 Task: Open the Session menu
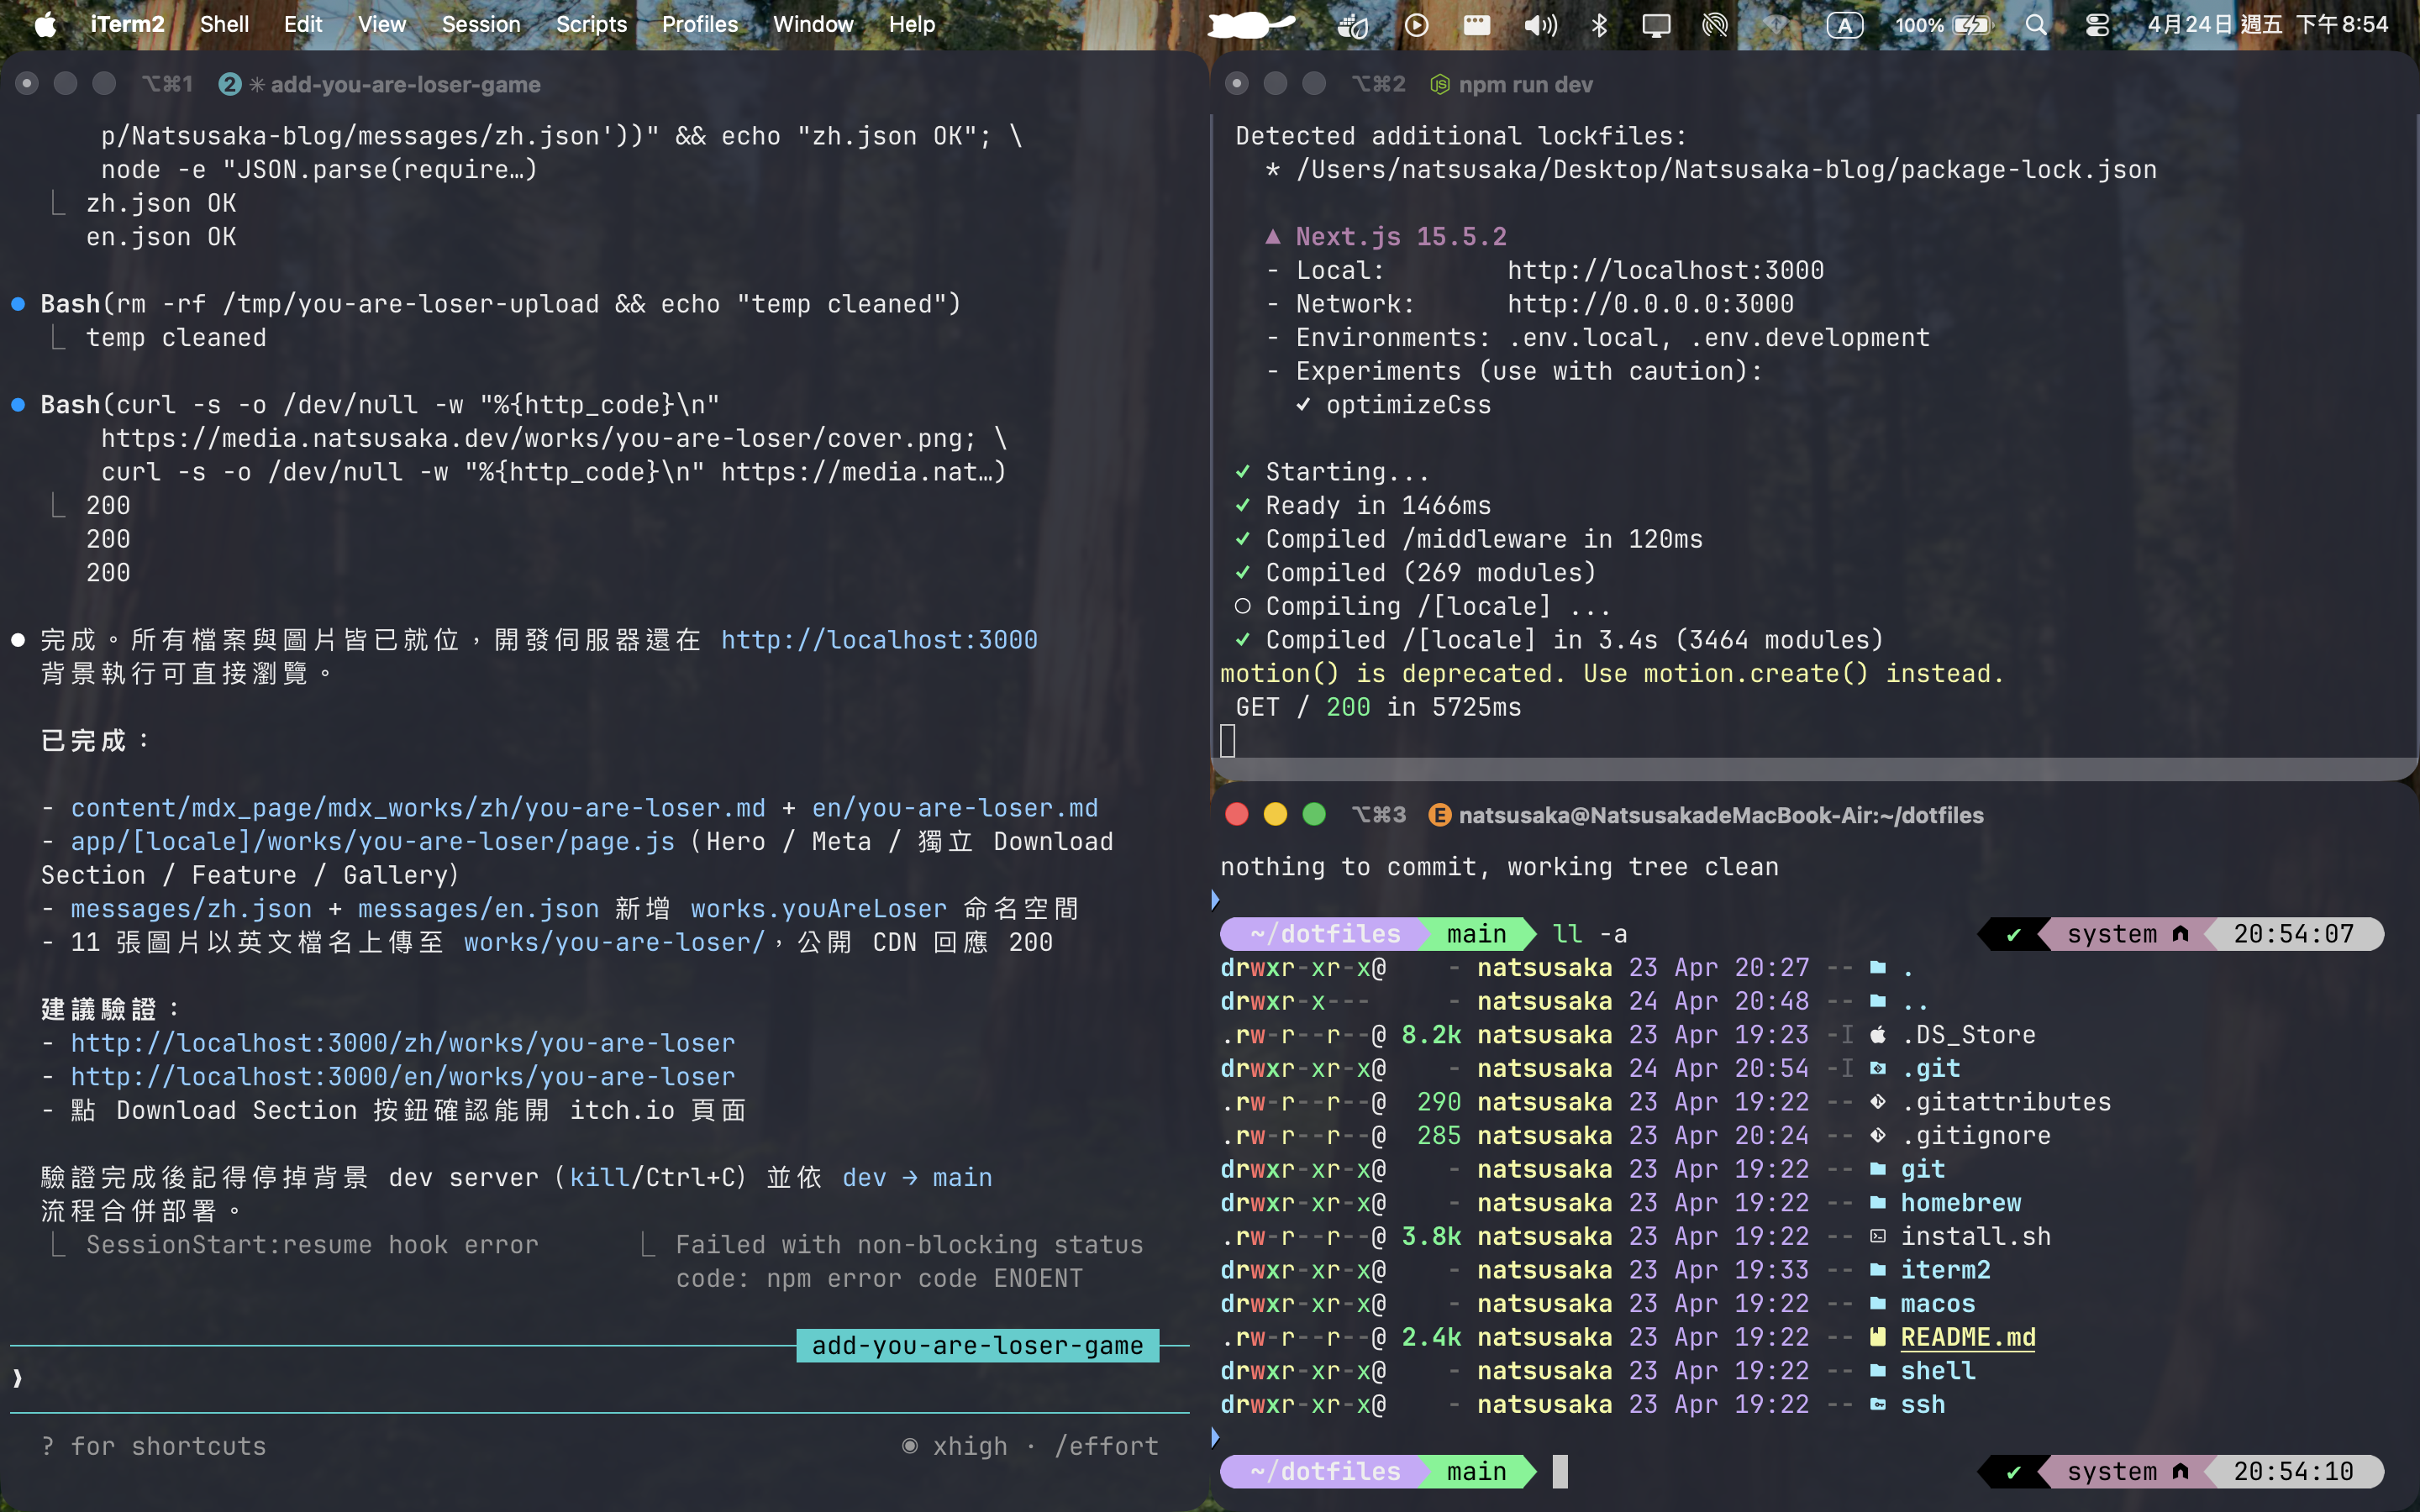click(x=481, y=24)
